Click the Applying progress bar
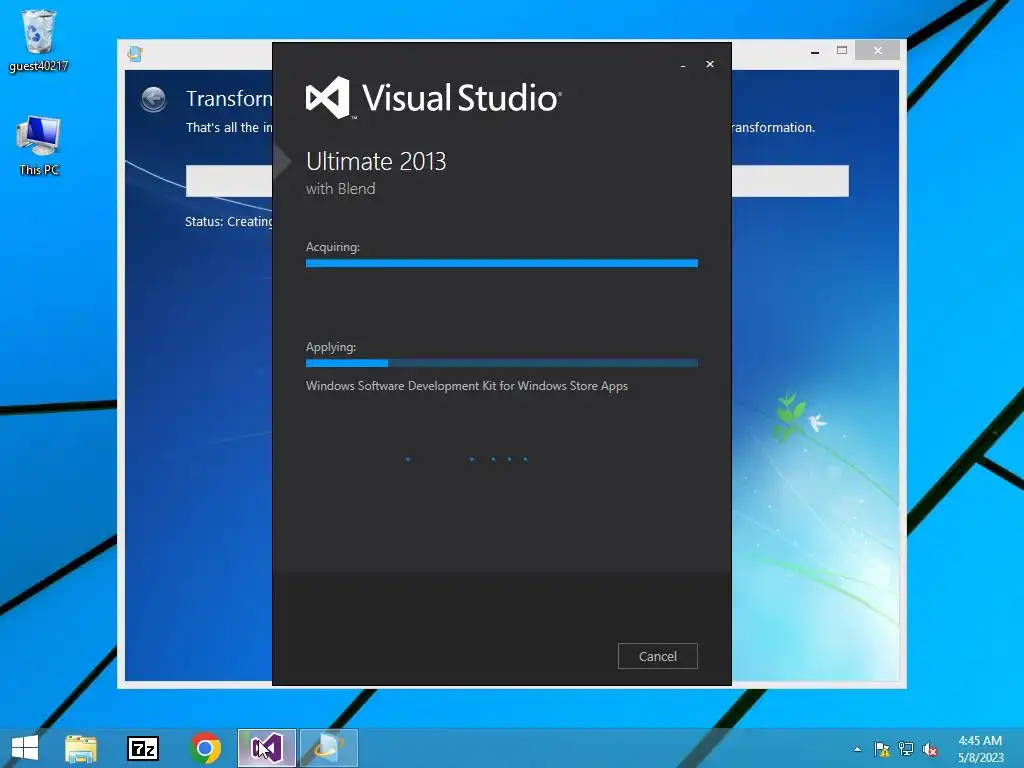This screenshot has width=1024, height=768. [x=502, y=363]
